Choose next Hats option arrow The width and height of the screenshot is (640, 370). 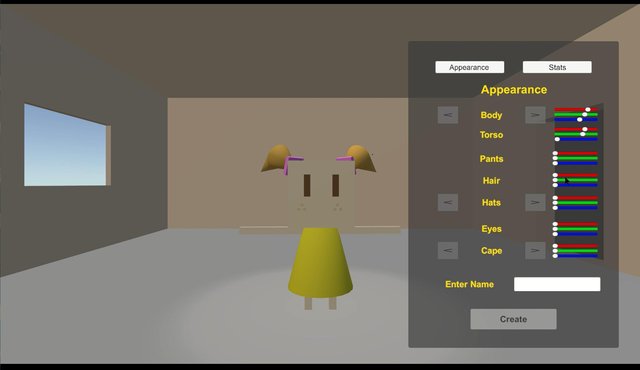click(x=535, y=202)
